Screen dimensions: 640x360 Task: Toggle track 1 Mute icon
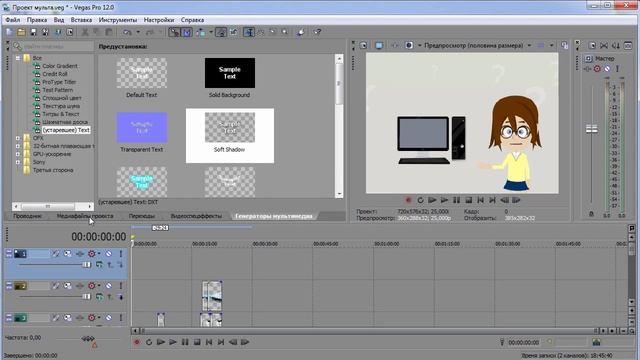[x=109, y=253]
